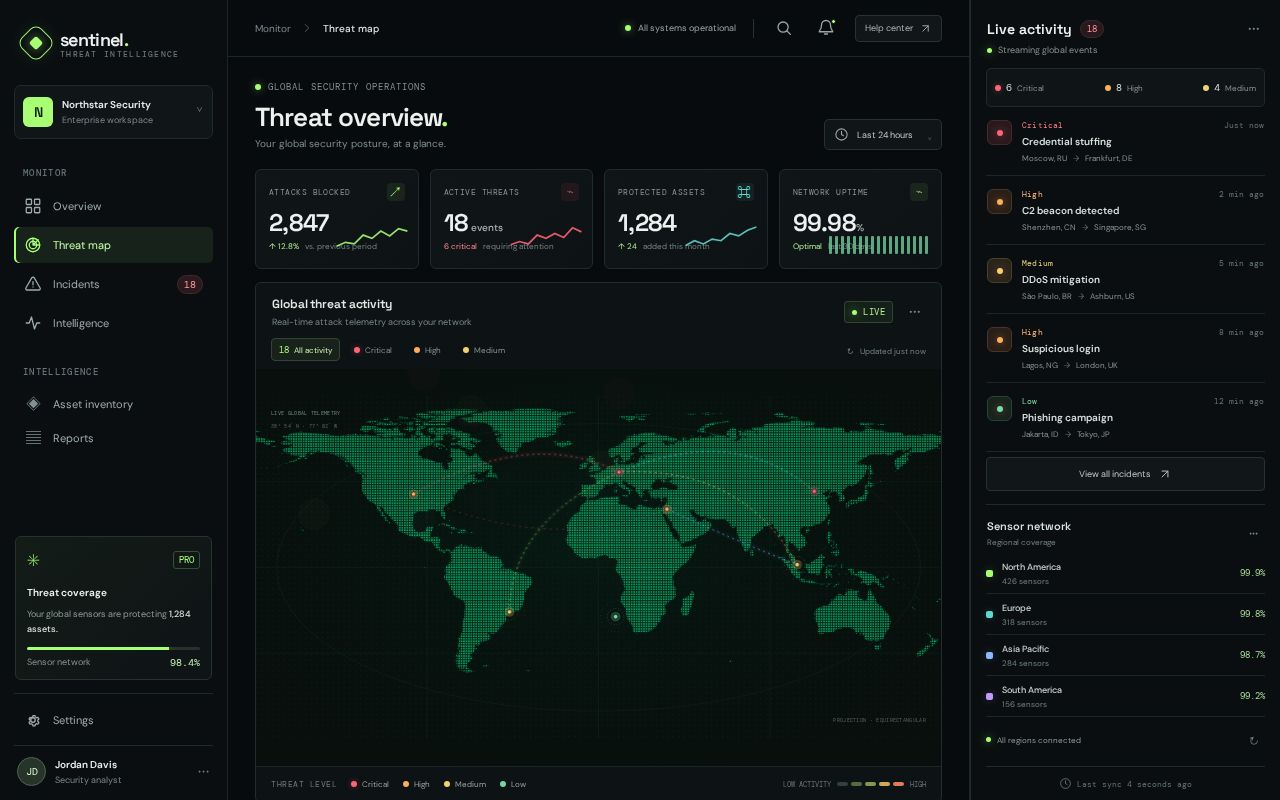Screen dimensions: 1280x800
Task: Open Jordan Davis account options
Action: pos(203,771)
